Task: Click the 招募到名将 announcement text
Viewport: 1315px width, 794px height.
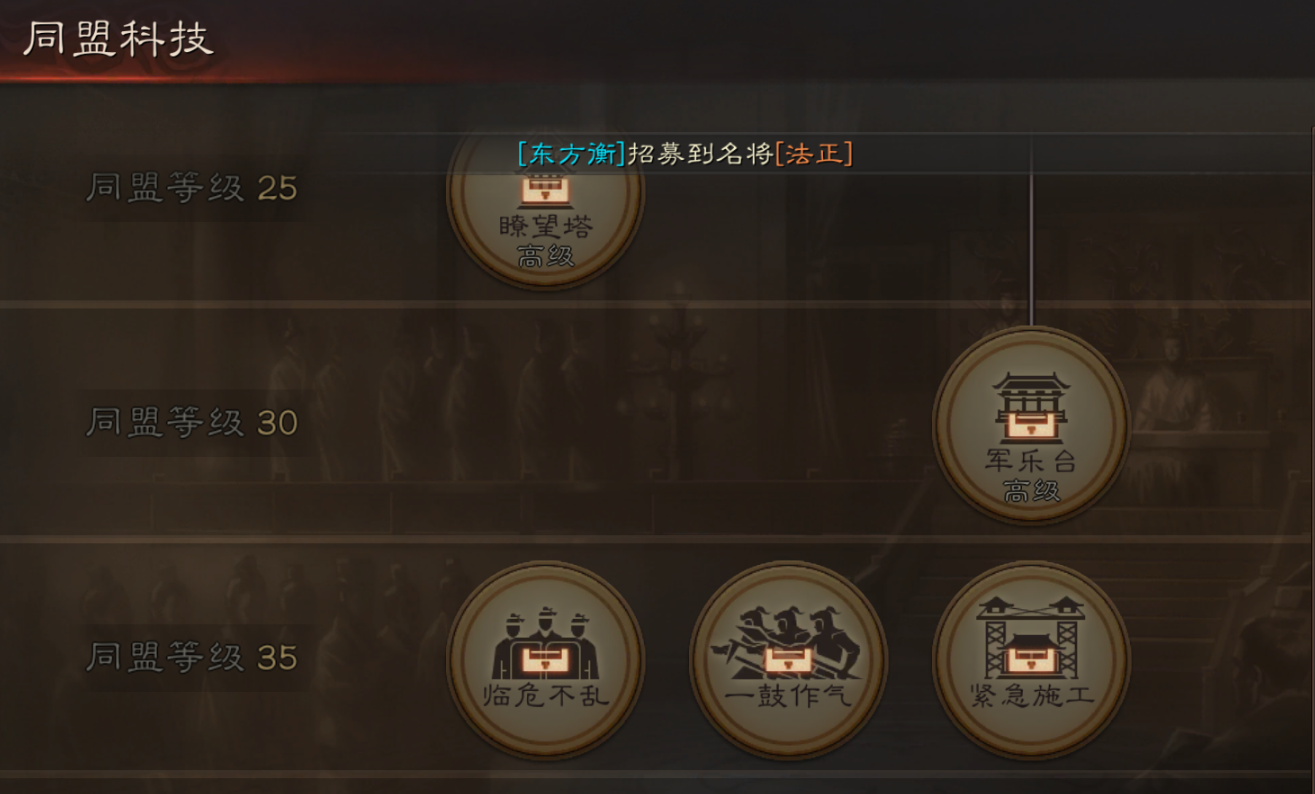Action: [x=700, y=154]
